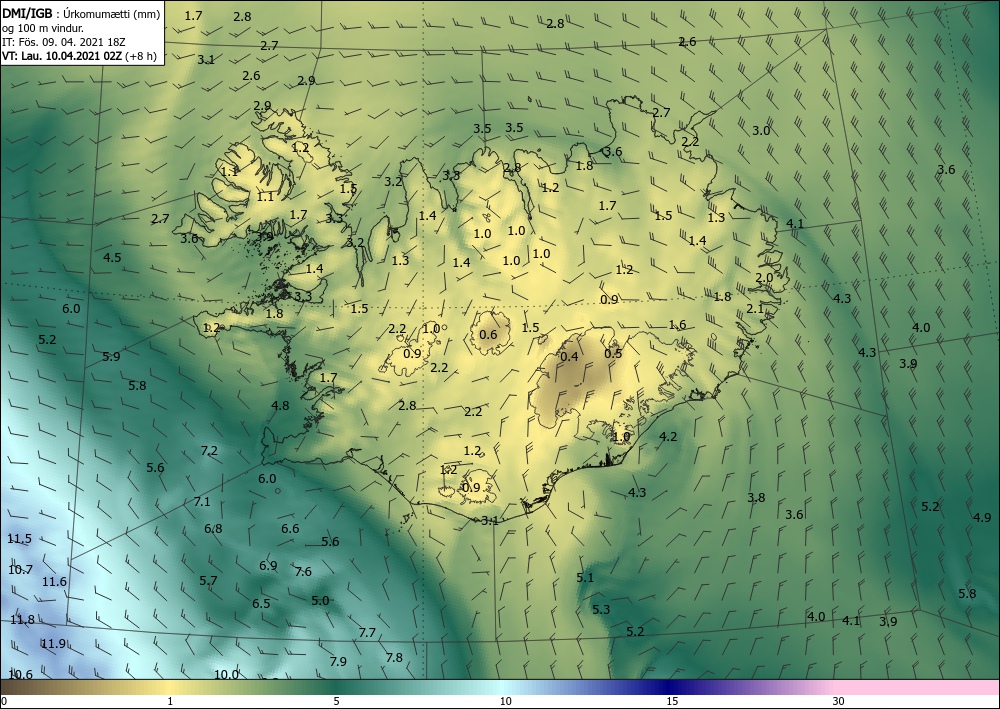Image resolution: width=1000 pixels, height=709 pixels.
Task: Click the map value '6.6'
Action: click(x=290, y=529)
